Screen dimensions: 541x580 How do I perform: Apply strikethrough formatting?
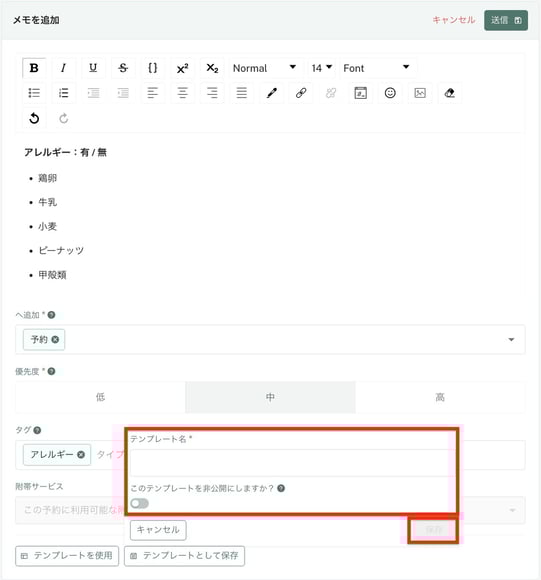123,68
